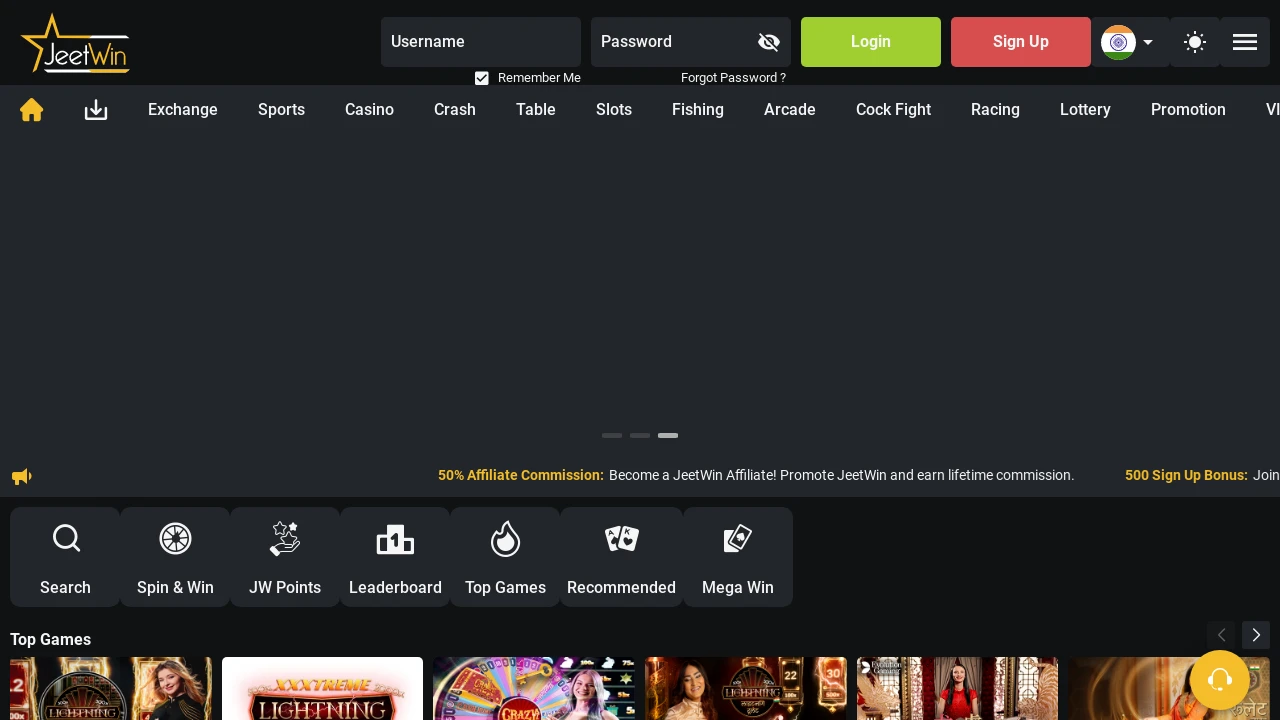Open the Slots menu
Screen dimensions: 1280x720
pyautogui.click(x=614, y=110)
